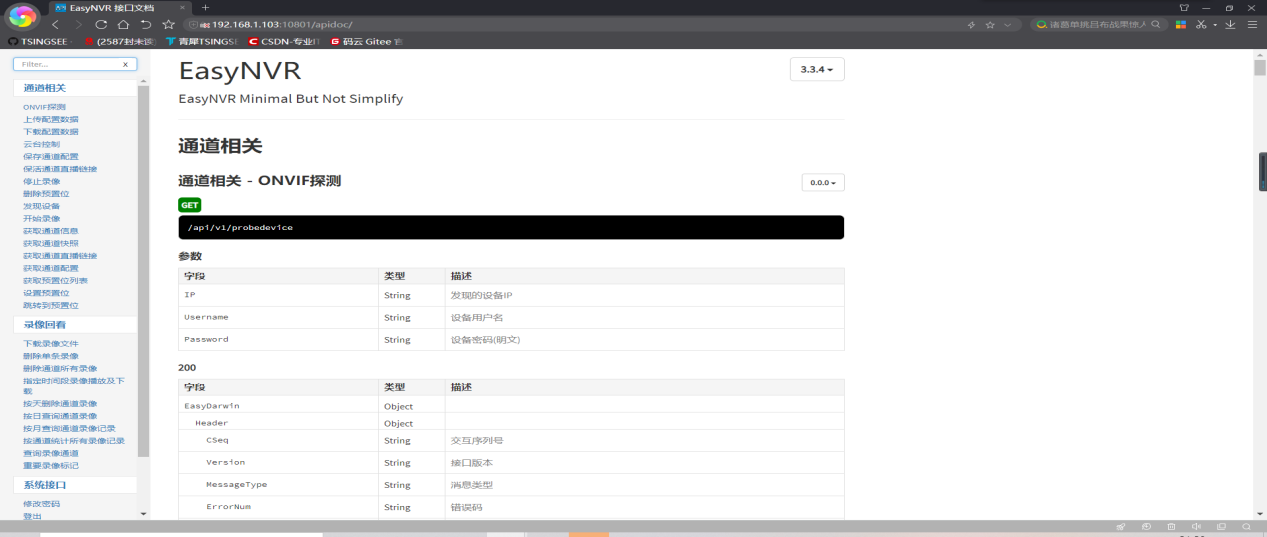Click the lightning speed-mode icon in address bar
This screenshot has height=537, width=1267.
click(972, 24)
